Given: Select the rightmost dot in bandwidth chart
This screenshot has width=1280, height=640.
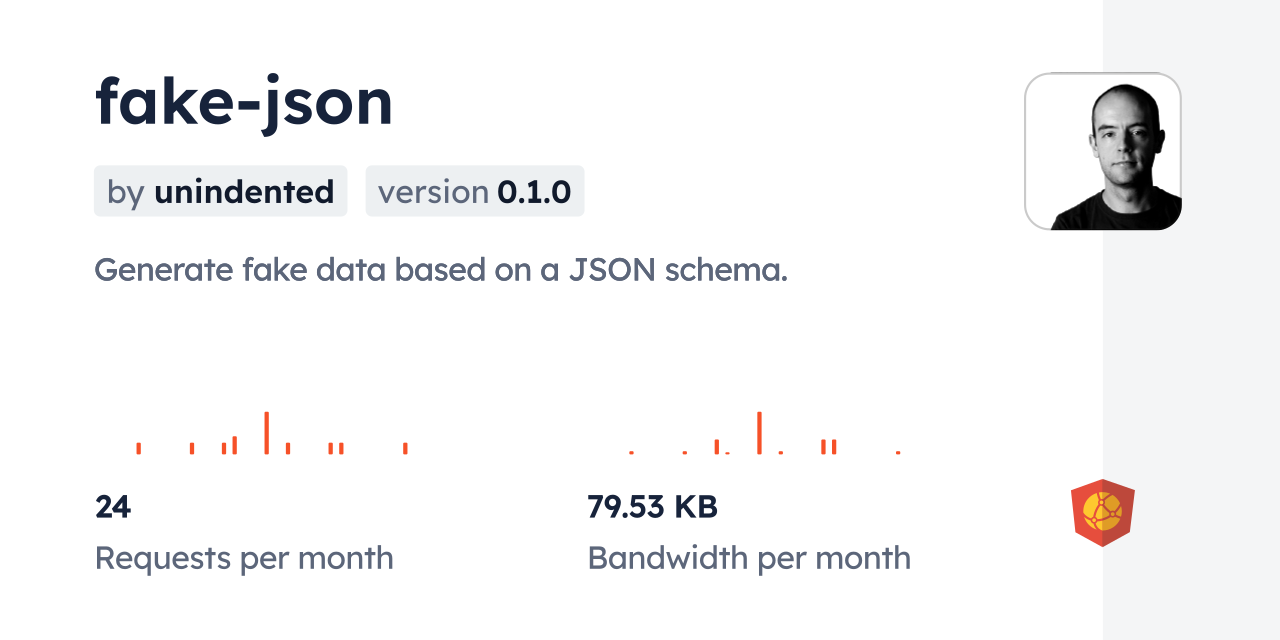Looking at the screenshot, I should tap(898, 453).
